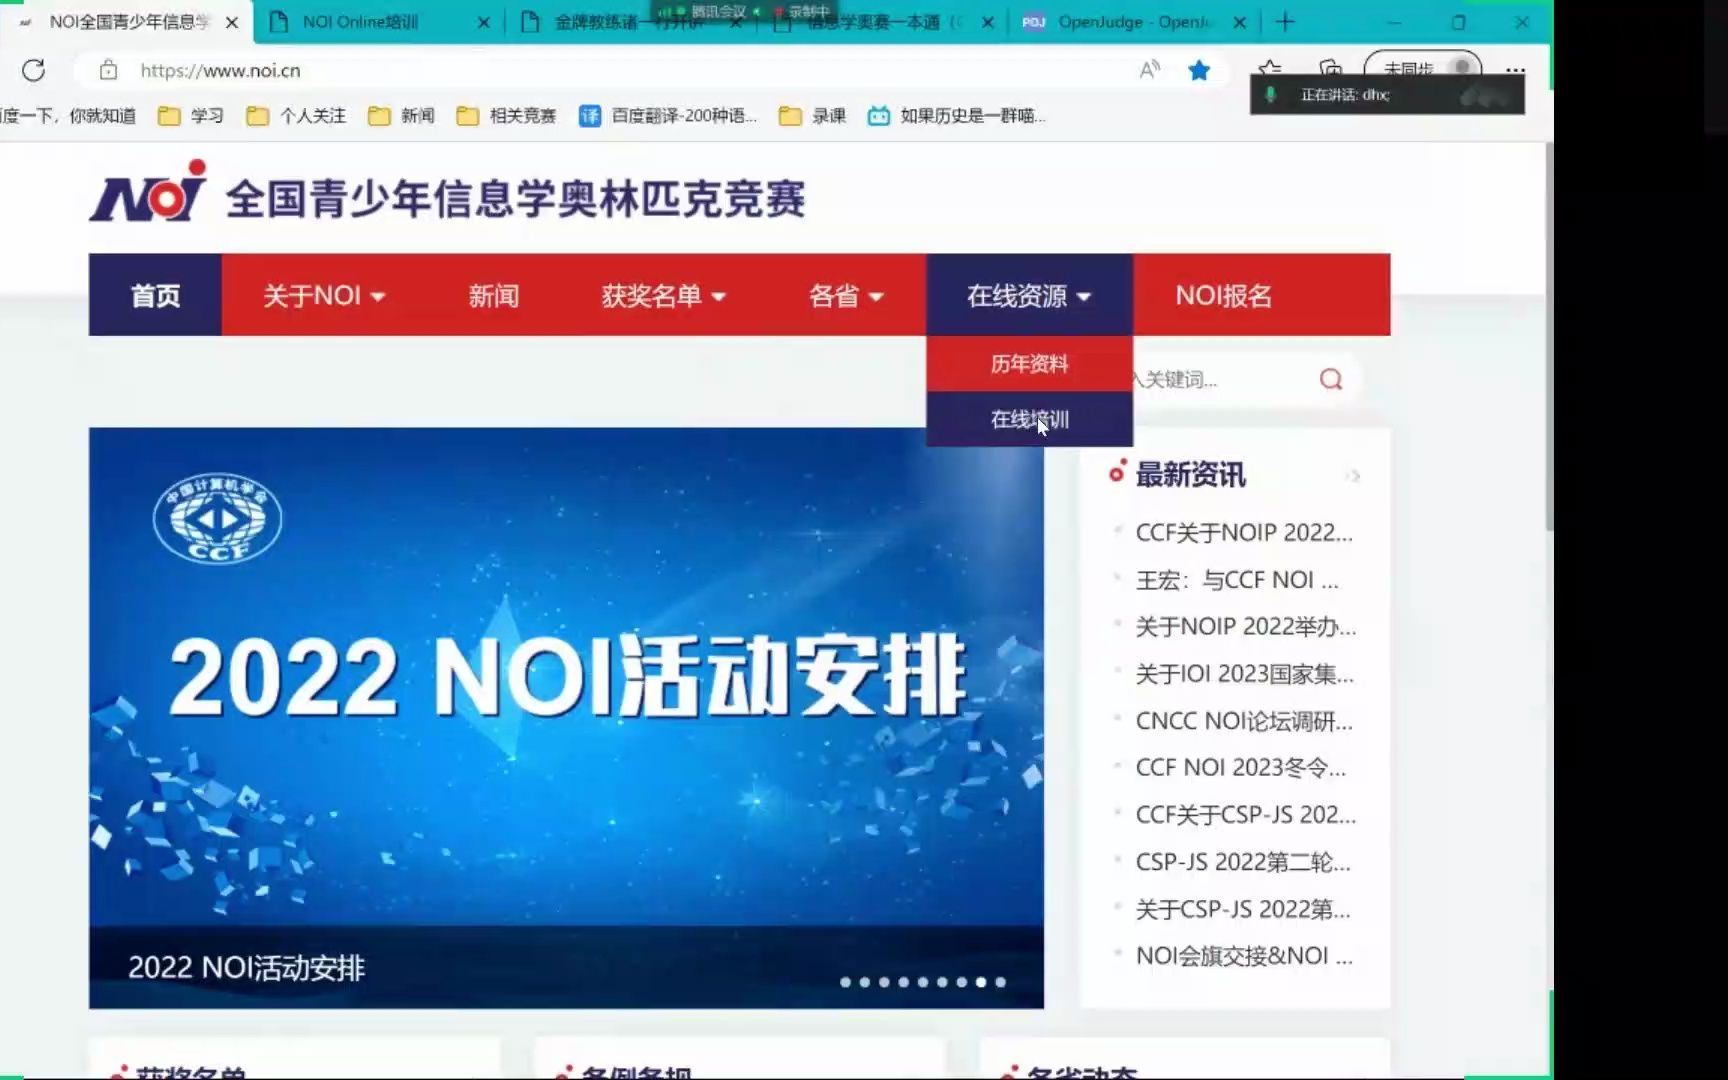
Task: Click the green microphone speaking indicator
Action: tap(1271, 94)
